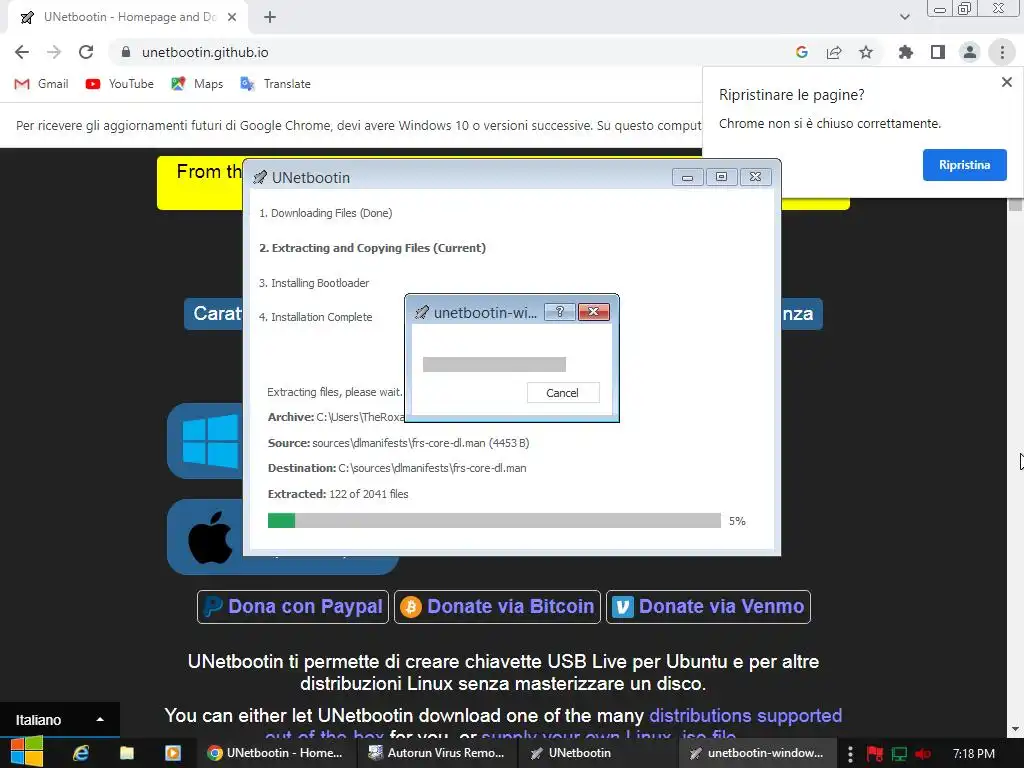Switch to unetbootin-window taskbar item
Viewport: 1024px width, 768px height.
tap(758, 753)
